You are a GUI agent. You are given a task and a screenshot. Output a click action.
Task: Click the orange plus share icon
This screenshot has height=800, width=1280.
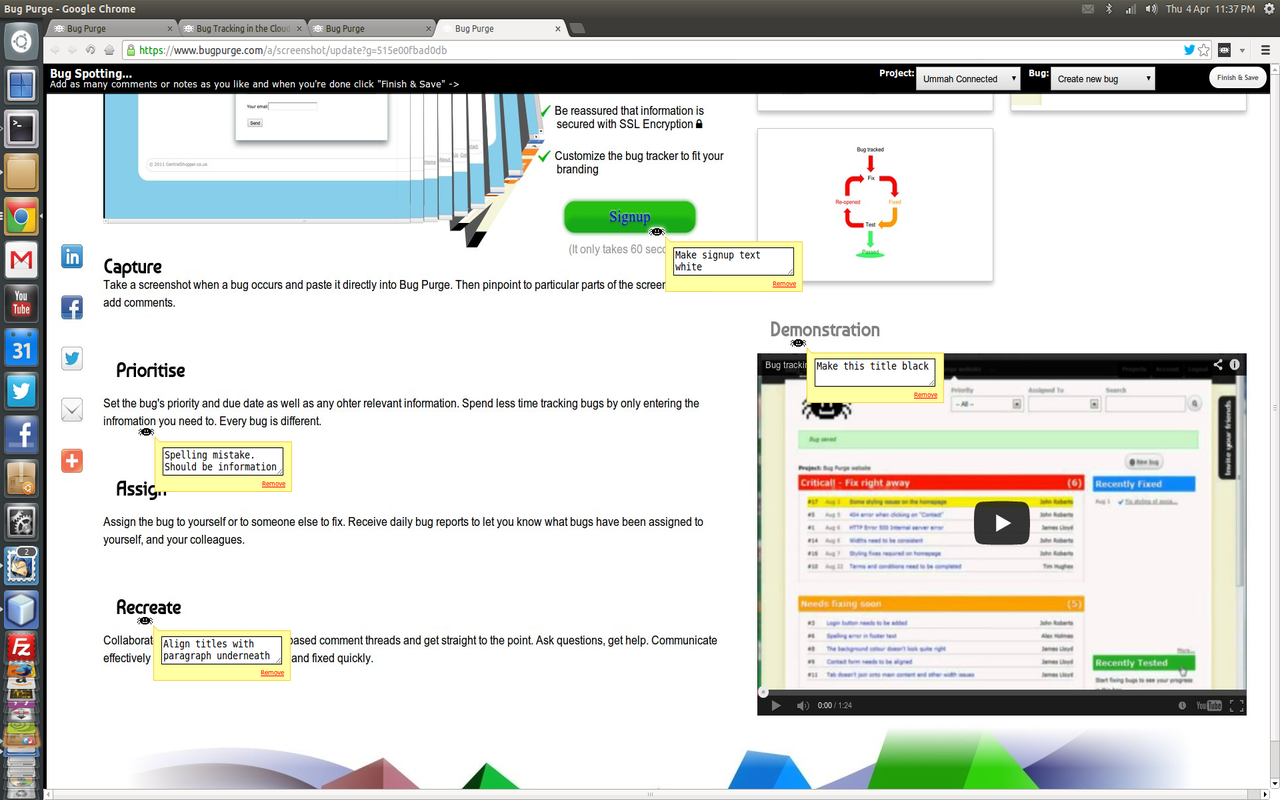[x=72, y=460]
